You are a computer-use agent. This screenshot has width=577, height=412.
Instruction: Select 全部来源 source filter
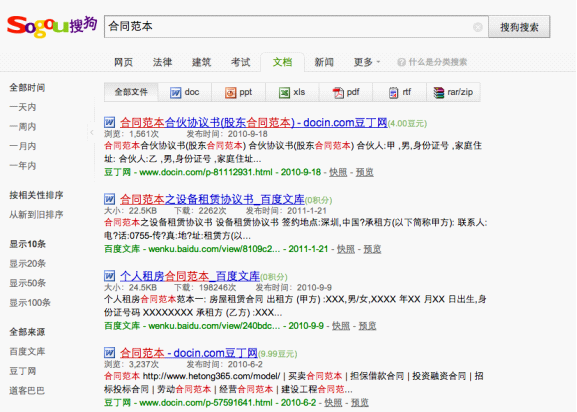(x=27, y=332)
